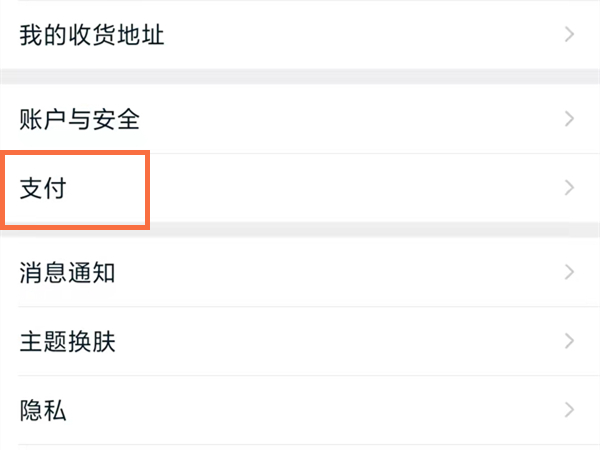The image size is (600, 450).
Task: Click the arrow icon next to 账户与安全
Action: pyautogui.click(x=570, y=120)
